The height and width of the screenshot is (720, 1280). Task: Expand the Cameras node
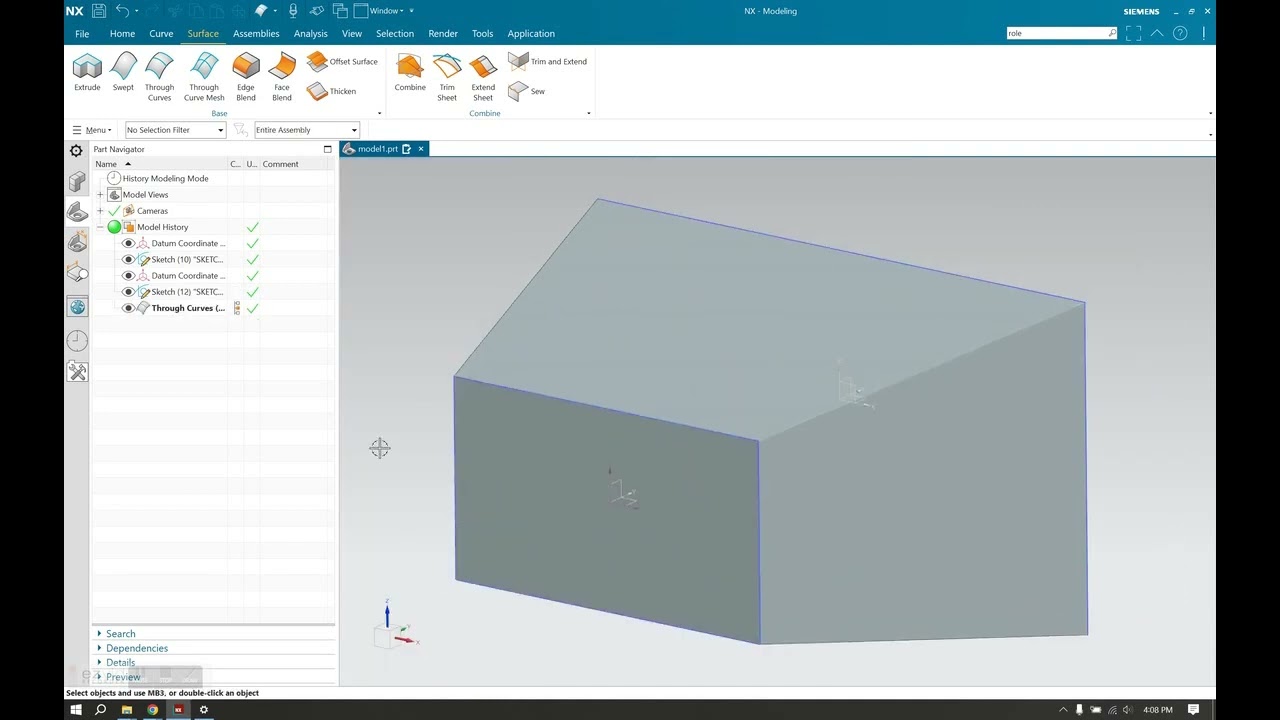pos(100,211)
